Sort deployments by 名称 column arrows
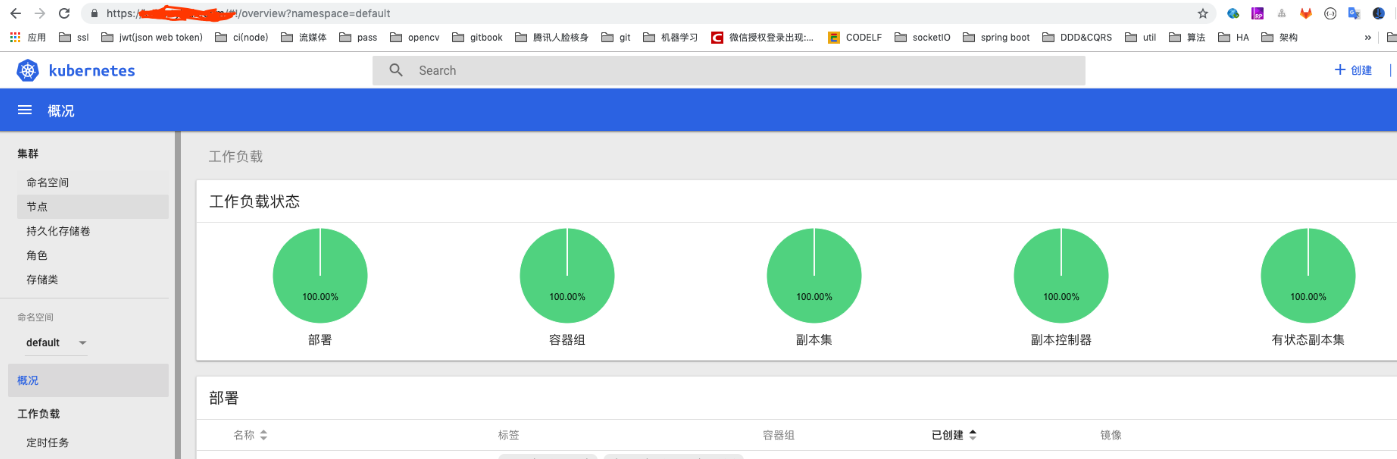This screenshot has width=1397, height=459. point(263,435)
